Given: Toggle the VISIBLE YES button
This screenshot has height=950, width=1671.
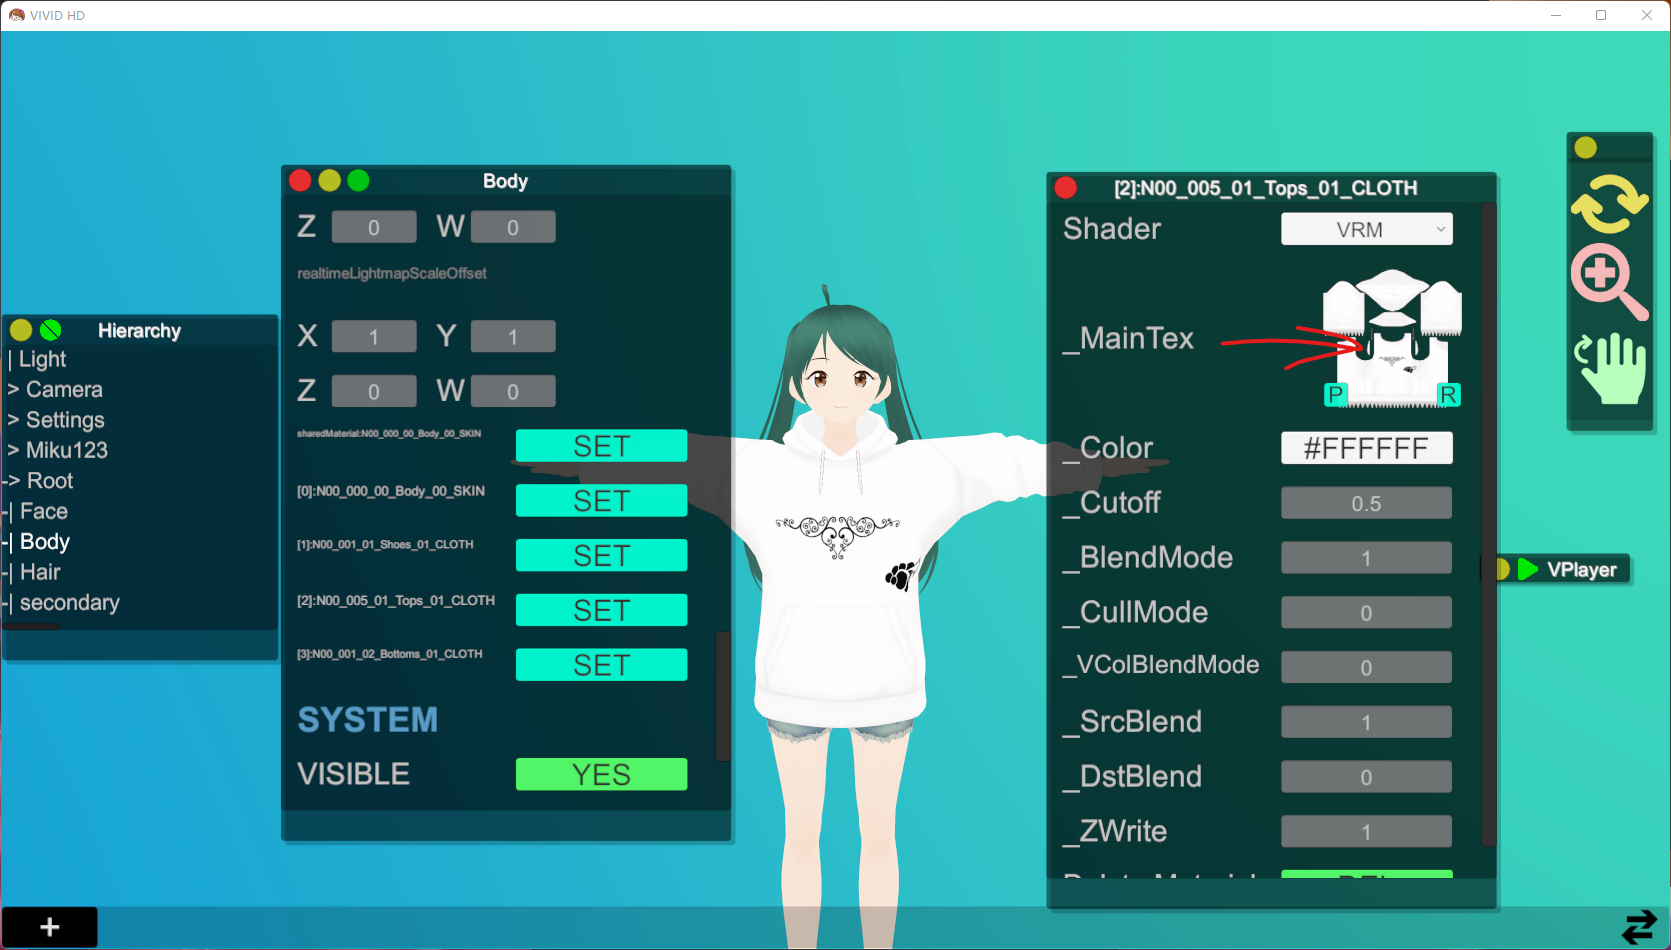Looking at the screenshot, I should [x=601, y=774].
